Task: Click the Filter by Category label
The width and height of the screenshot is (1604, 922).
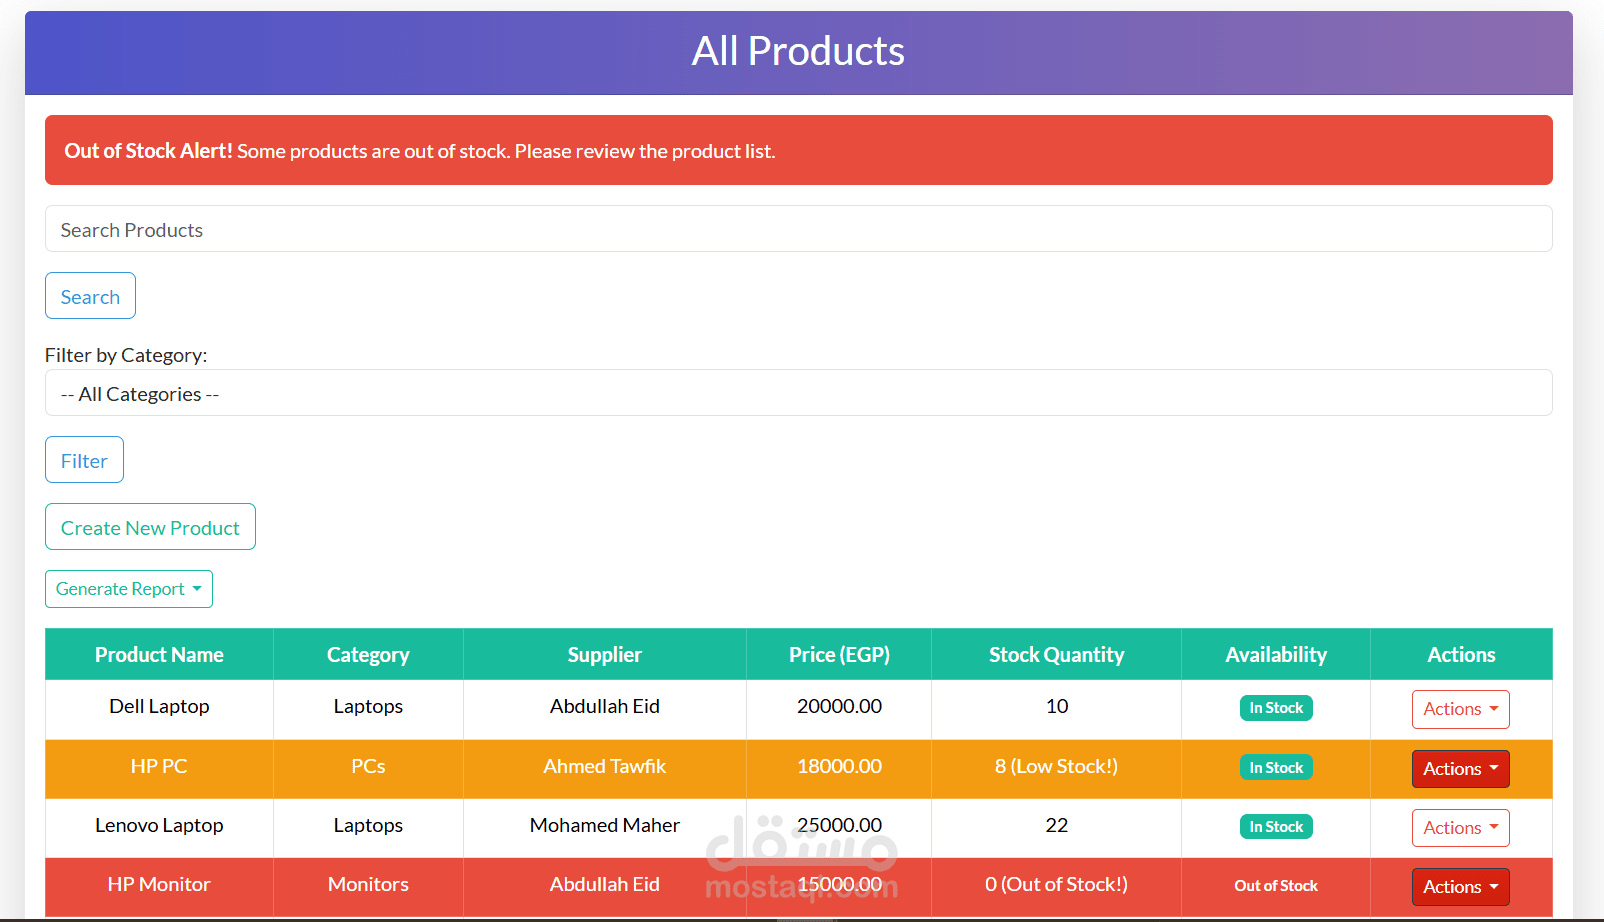Action: 126,355
